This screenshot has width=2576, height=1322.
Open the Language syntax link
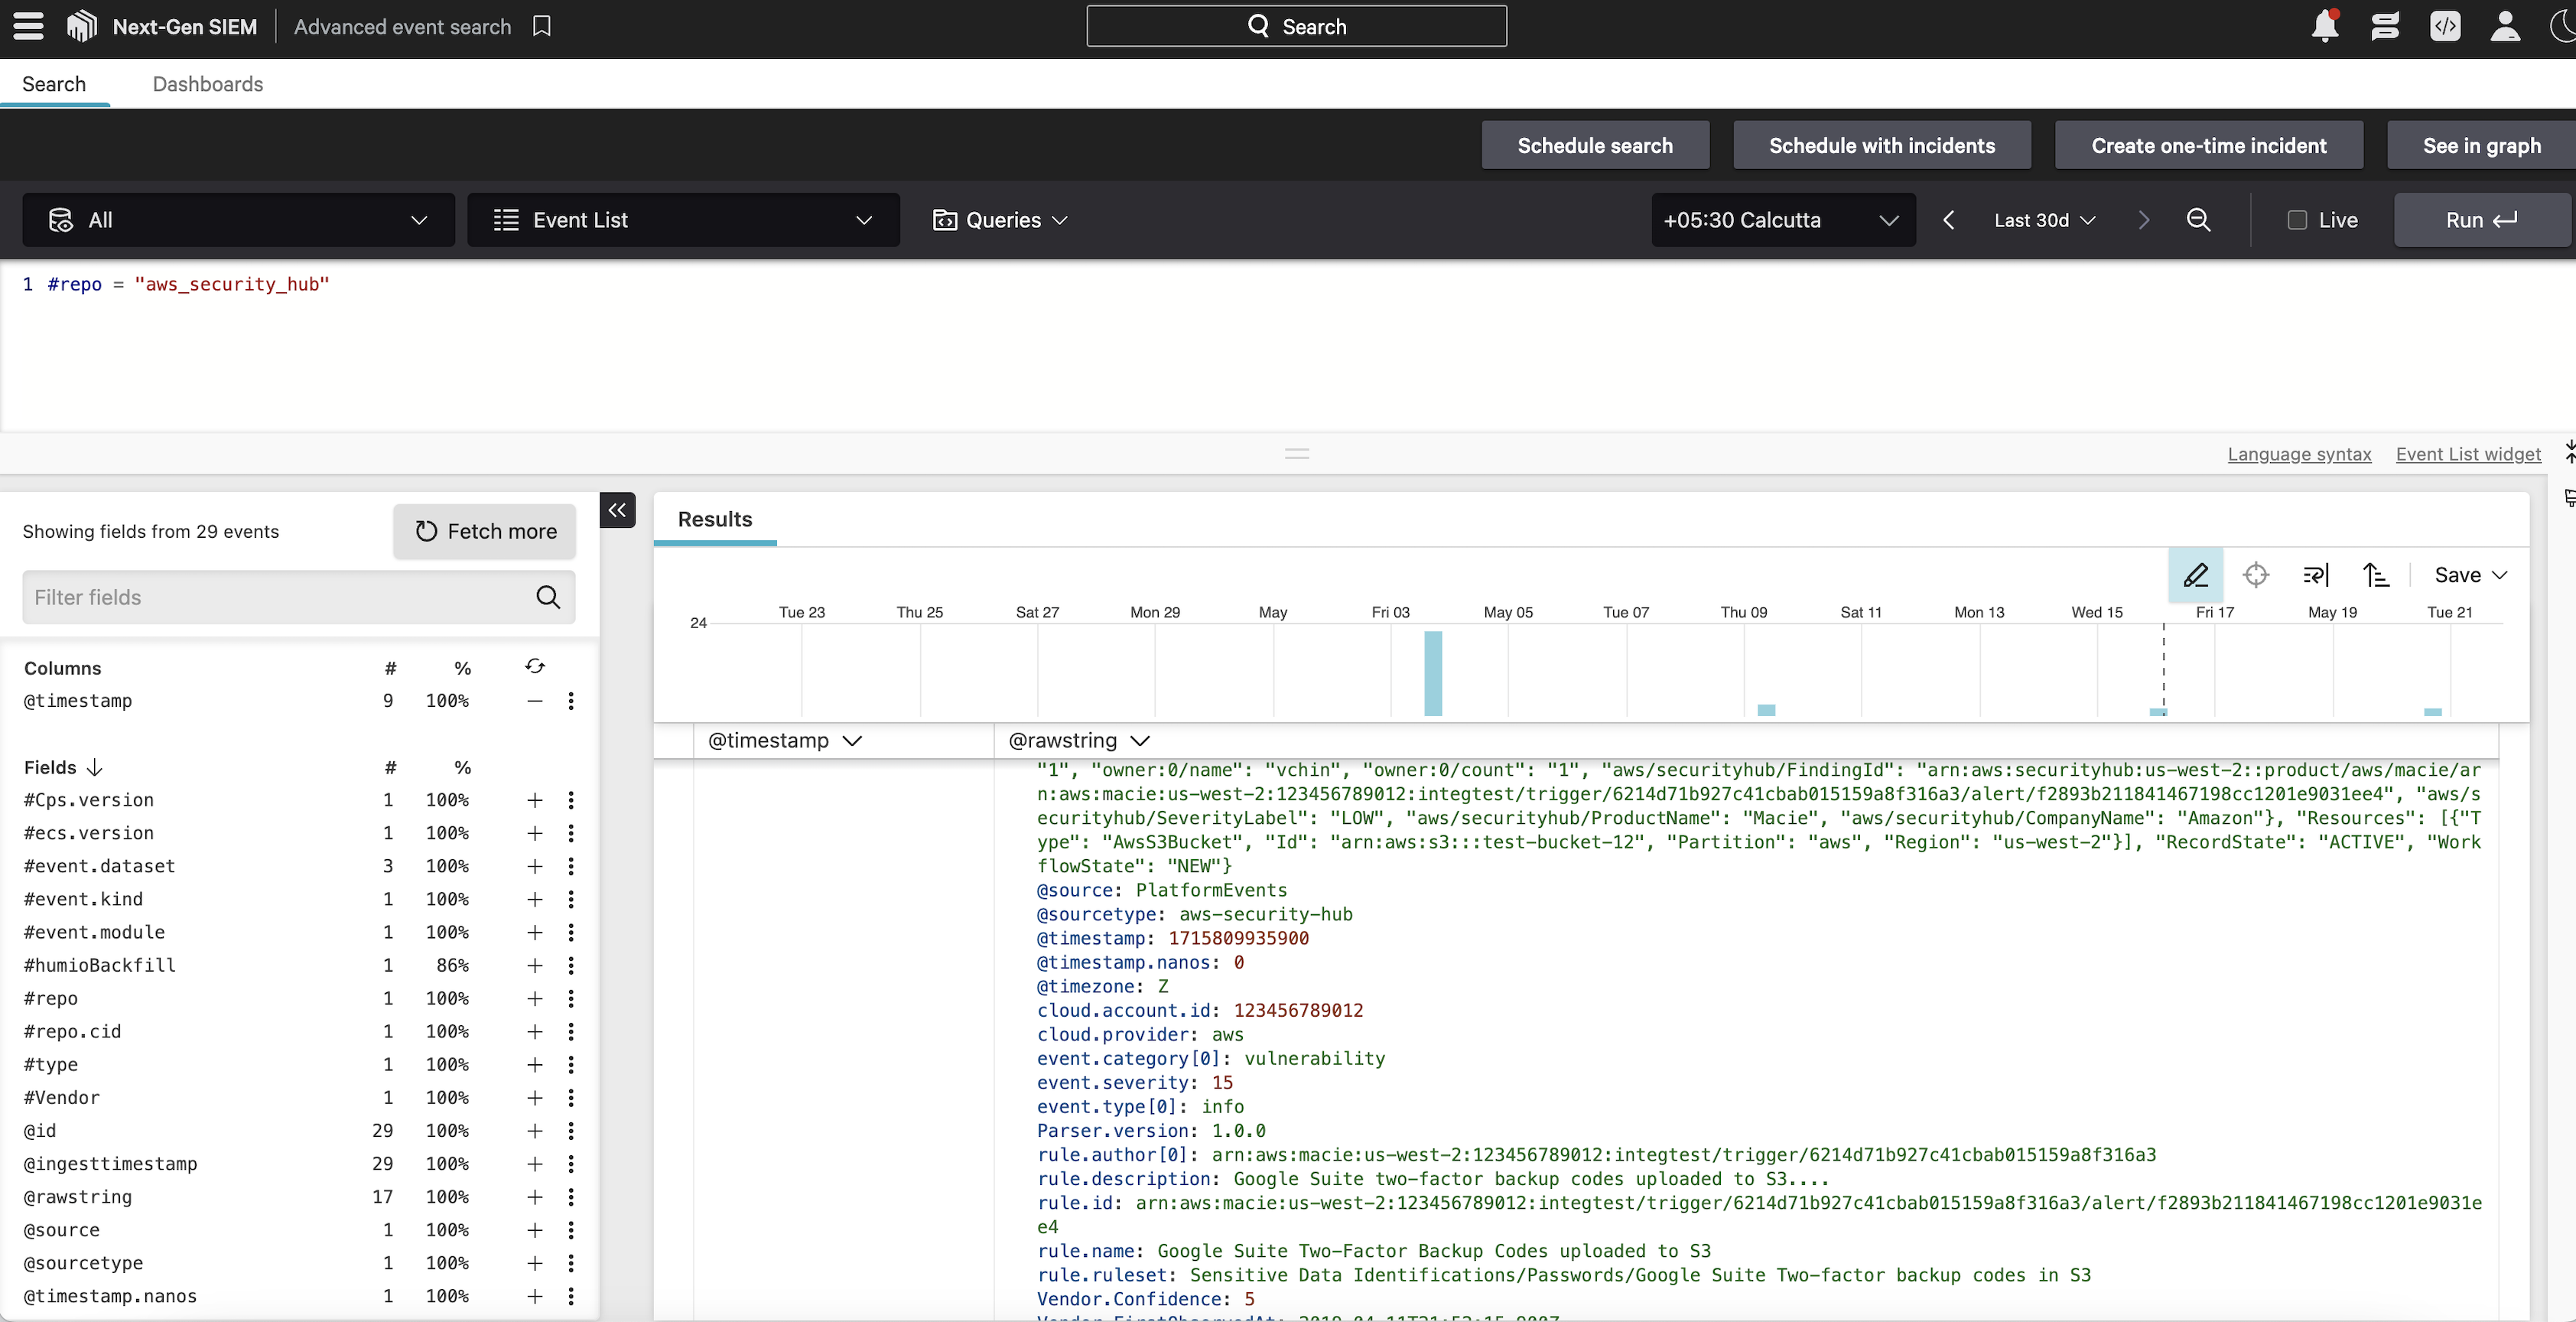point(2299,454)
